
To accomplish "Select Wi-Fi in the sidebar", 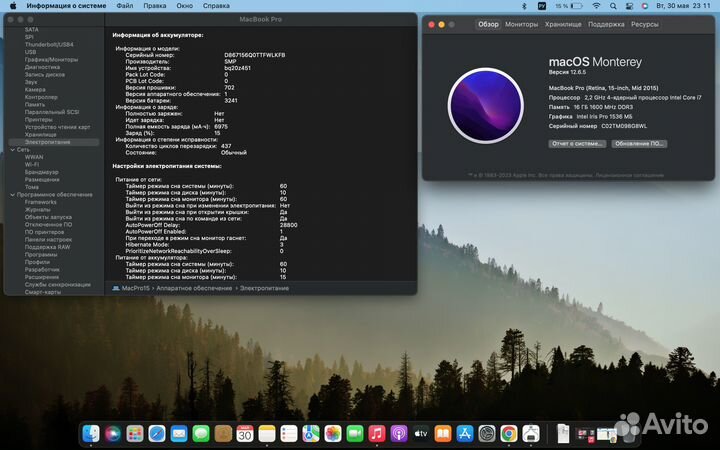I will [x=32, y=164].
